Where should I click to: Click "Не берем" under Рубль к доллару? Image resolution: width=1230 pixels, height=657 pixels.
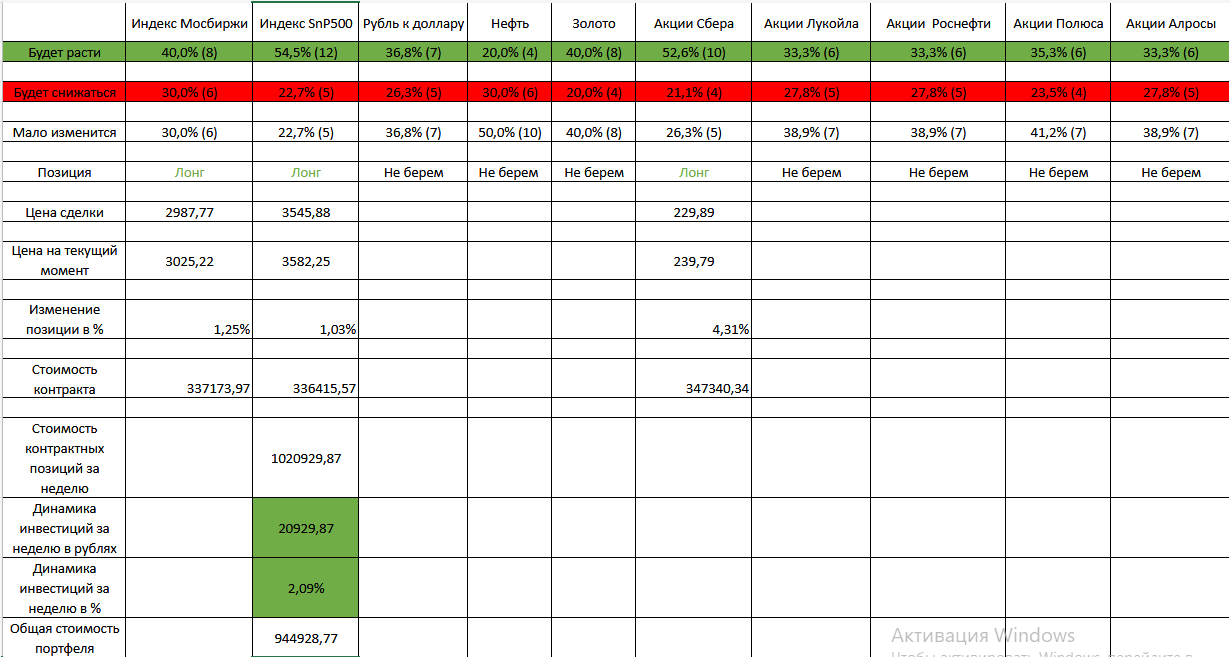tap(413, 172)
